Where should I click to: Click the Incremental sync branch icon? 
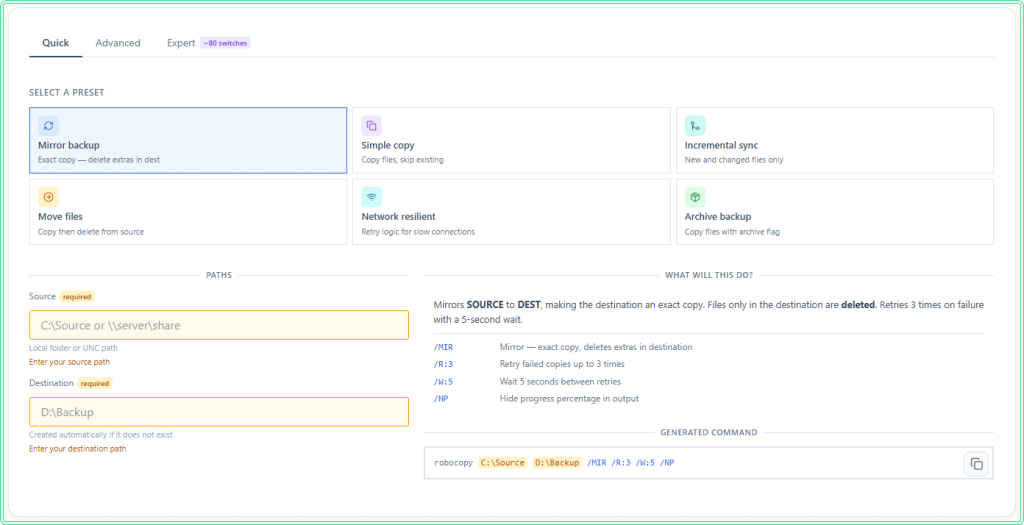tap(695, 125)
